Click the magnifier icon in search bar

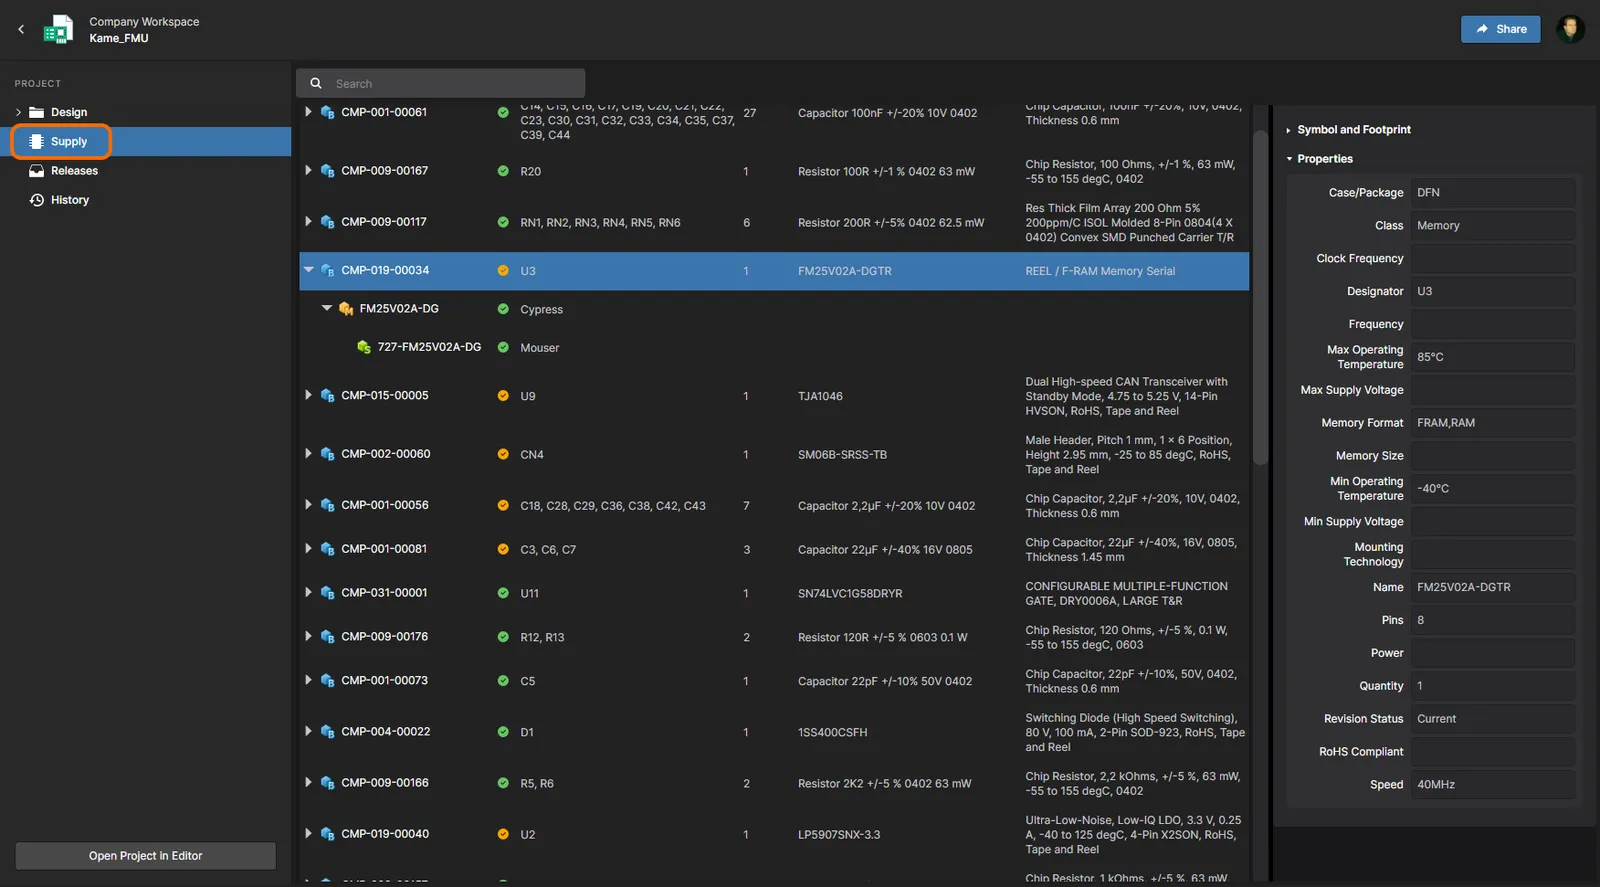pyautogui.click(x=316, y=84)
